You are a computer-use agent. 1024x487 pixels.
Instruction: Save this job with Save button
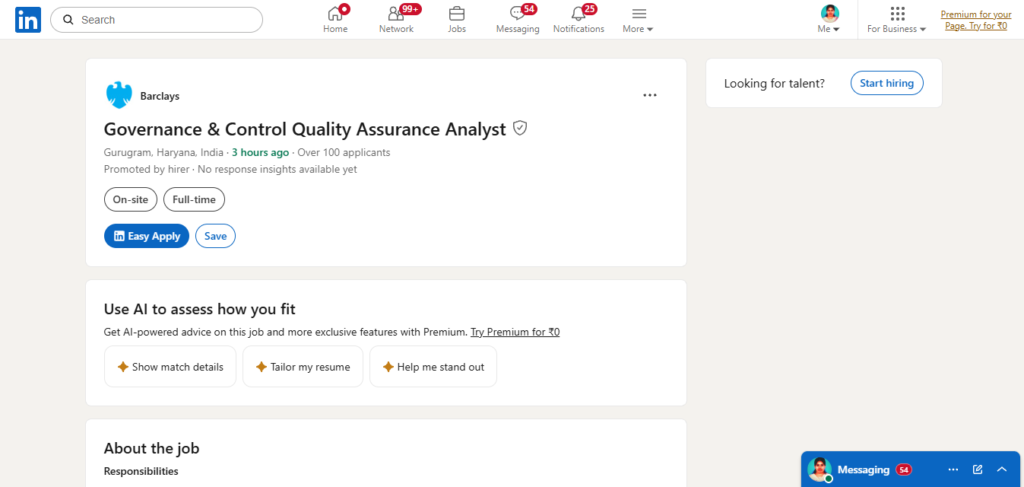coord(216,236)
